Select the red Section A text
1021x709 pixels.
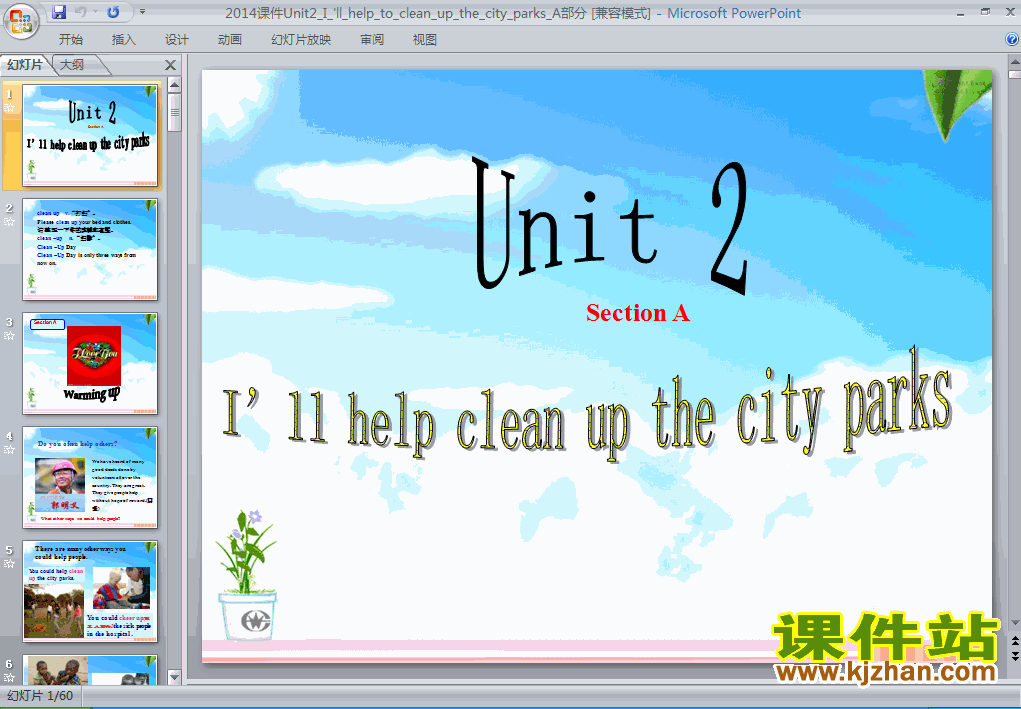point(637,313)
